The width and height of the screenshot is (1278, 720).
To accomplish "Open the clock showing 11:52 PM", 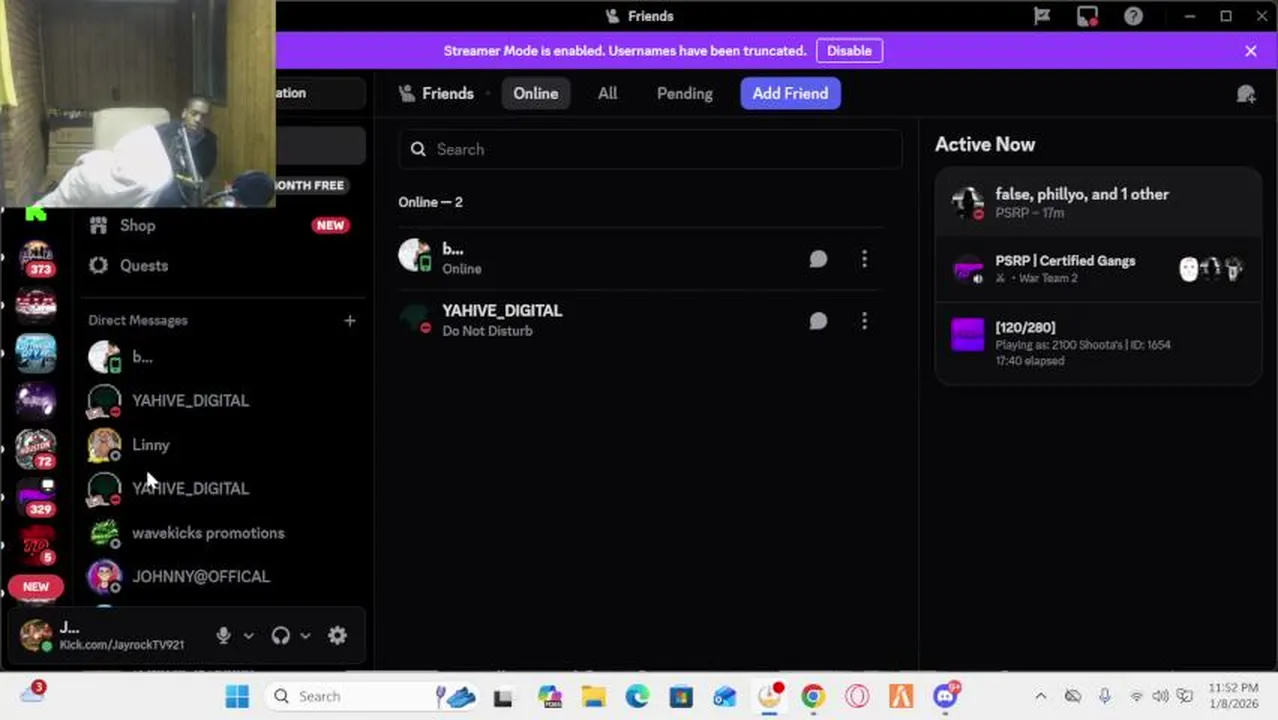I will point(1233,696).
